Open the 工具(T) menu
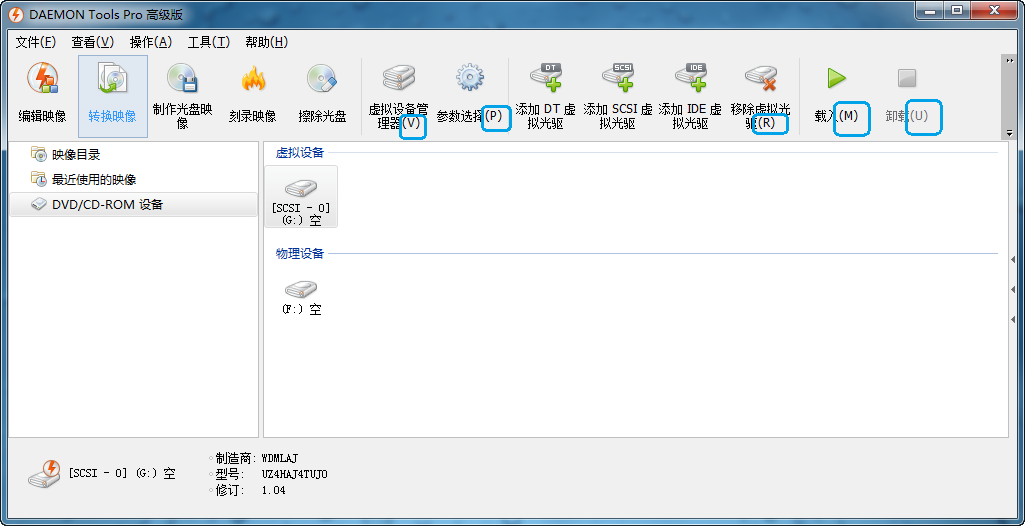Viewport: 1025px width, 526px height. point(208,42)
